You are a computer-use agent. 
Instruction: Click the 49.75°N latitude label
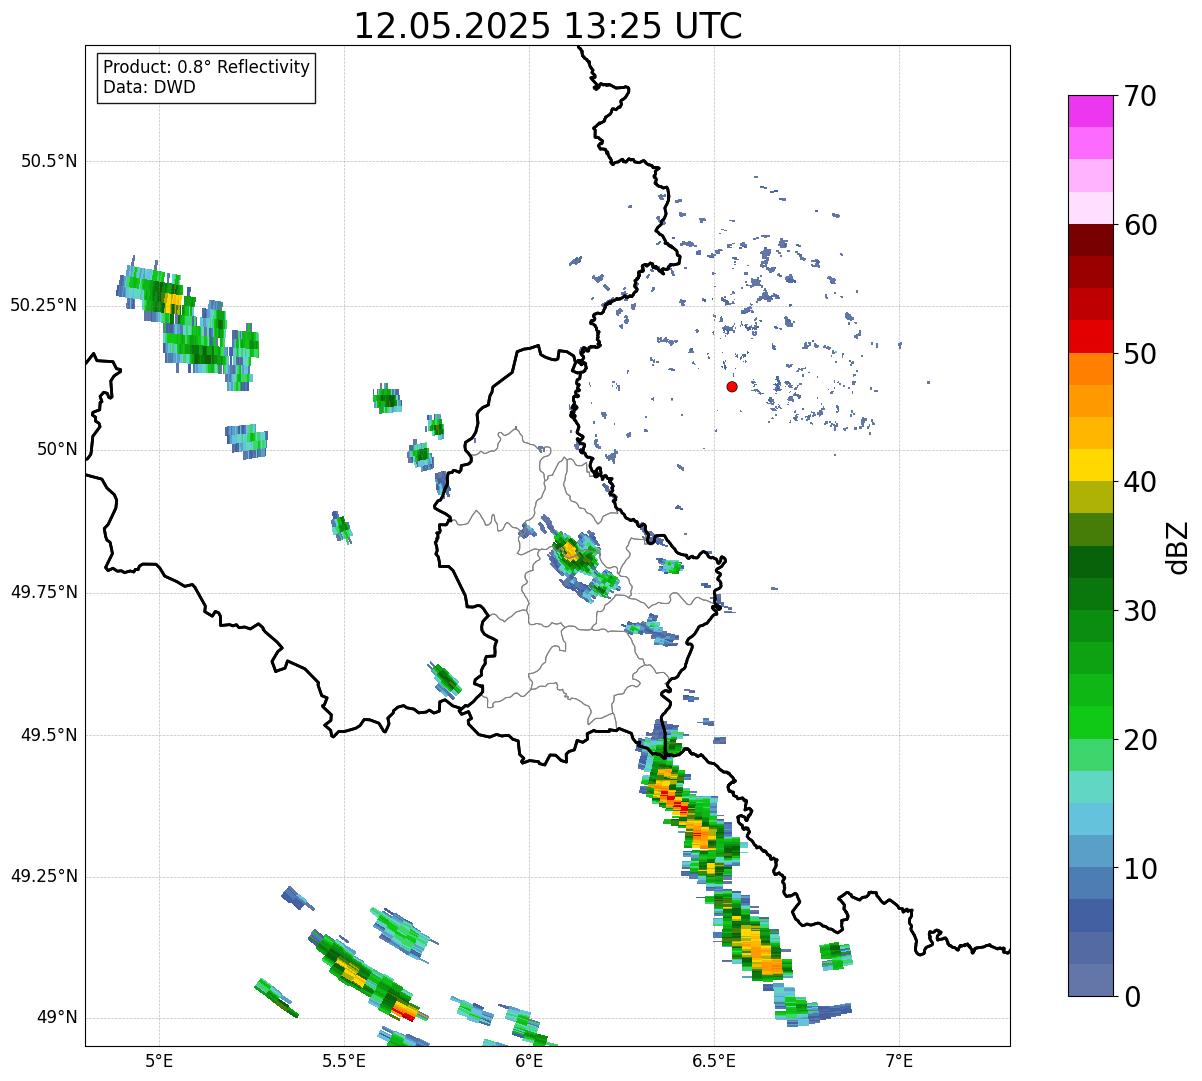pyautogui.click(x=44, y=592)
